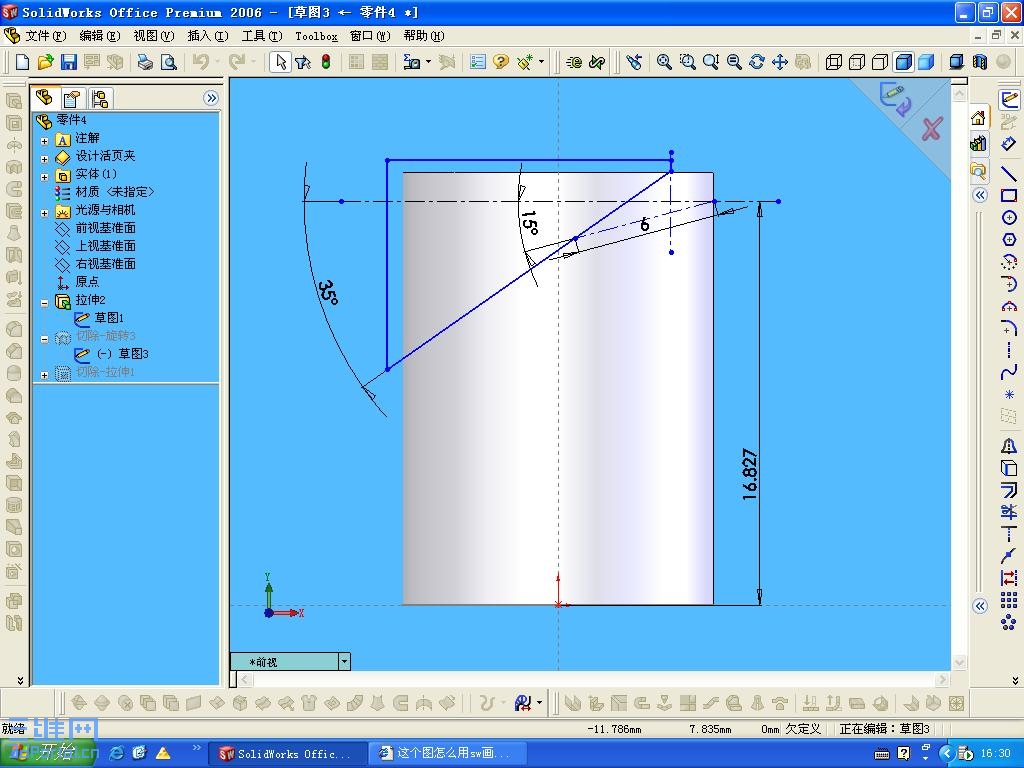Image resolution: width=1024 pixels, height=768 pixels.
Task: Click the 35° angle dimension
Action: 328,293
